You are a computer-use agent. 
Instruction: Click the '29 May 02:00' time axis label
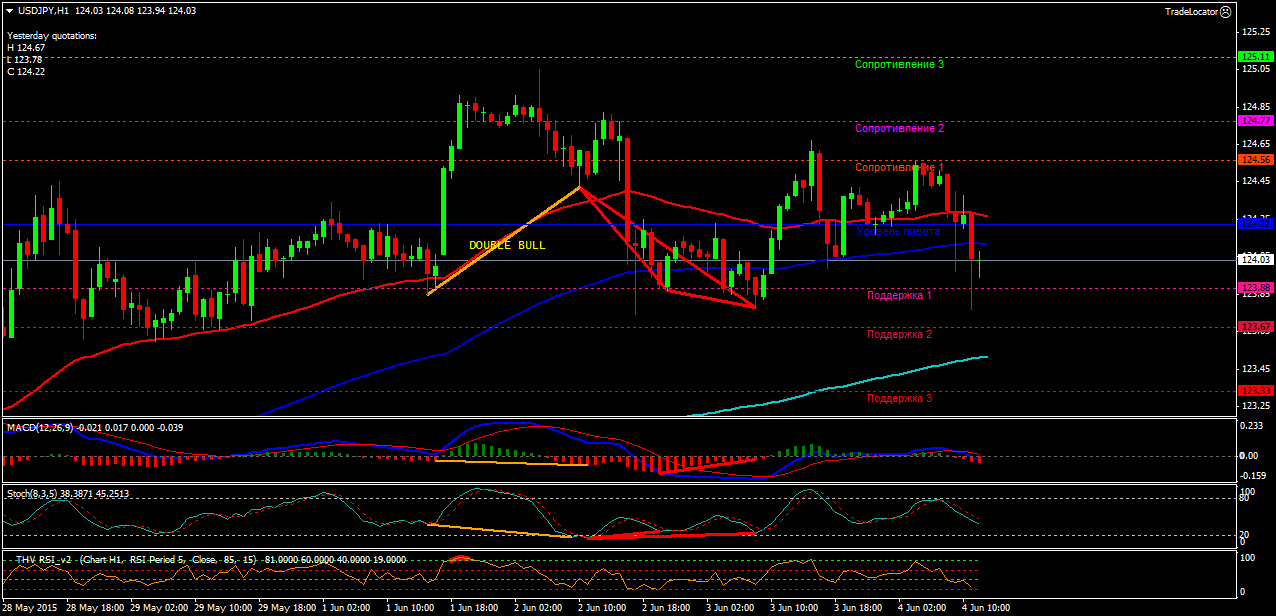160,608
